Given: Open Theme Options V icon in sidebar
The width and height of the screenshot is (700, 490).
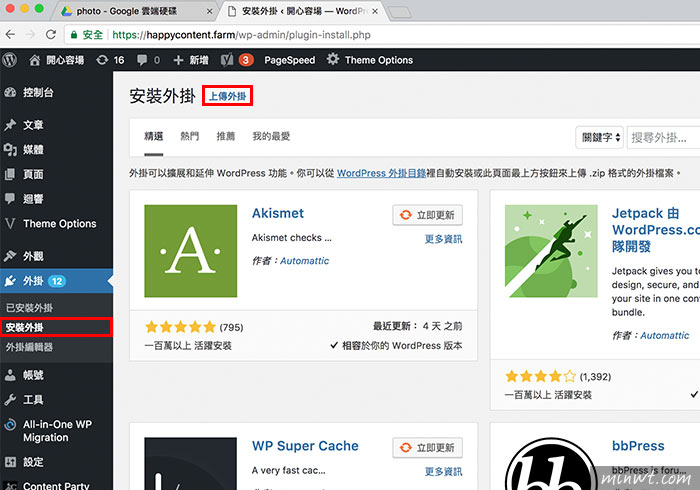Looking at the screenshot, I should coord(10,224).
